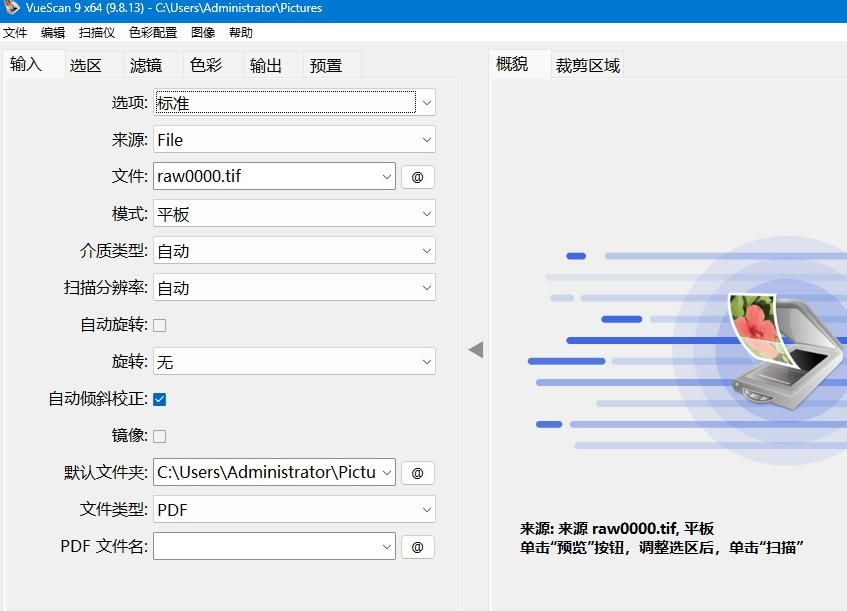The width and height of the screenshot is (847, 611).
Task: Click the status text 来源 raw0000.tif, 平板
Action: (617, 528)
